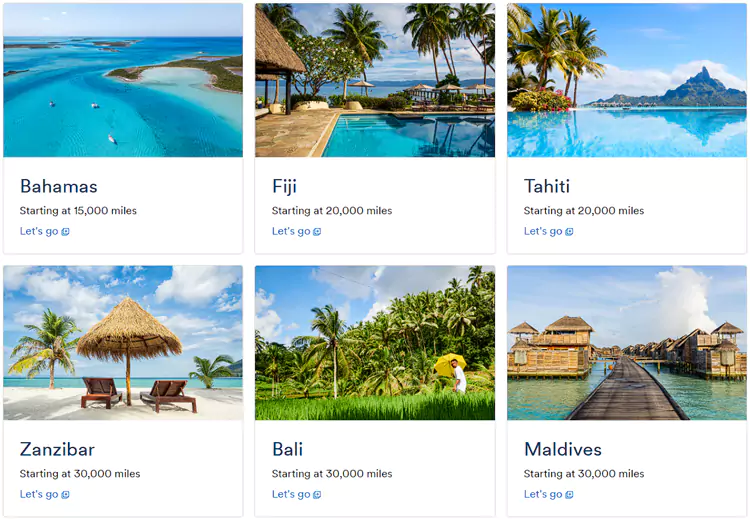The height and width of the screenshot is (520, 750).
Task: Click the external-link icon beside Fiji Let's go
Action: tap(318, 232)
